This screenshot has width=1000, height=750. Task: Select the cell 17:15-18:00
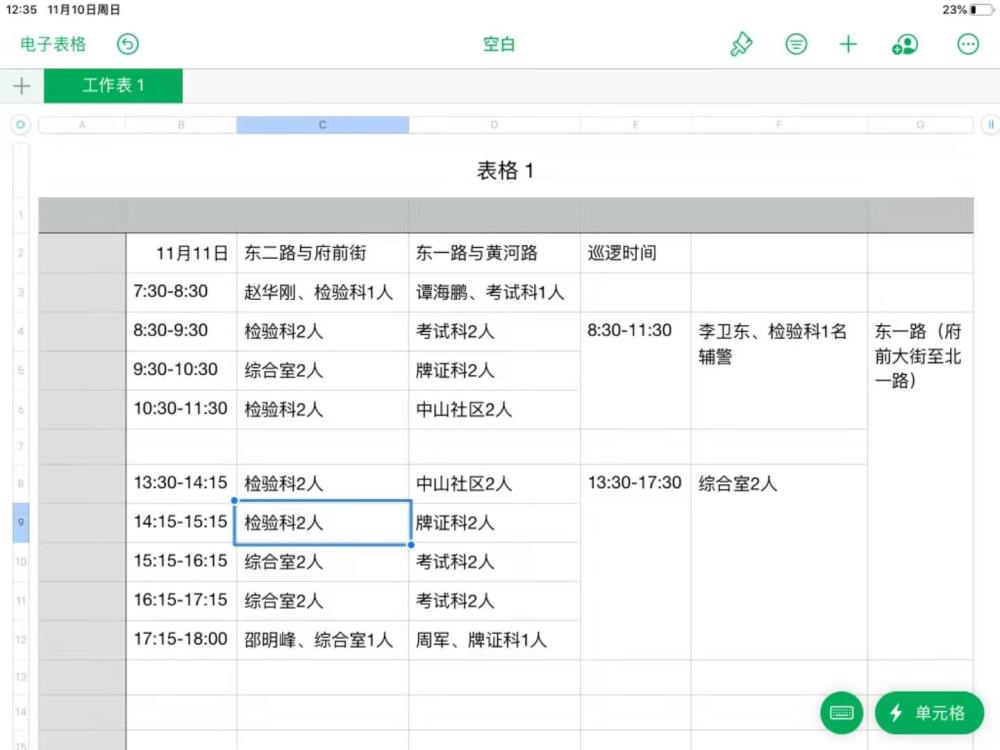(x=181, y=640)
